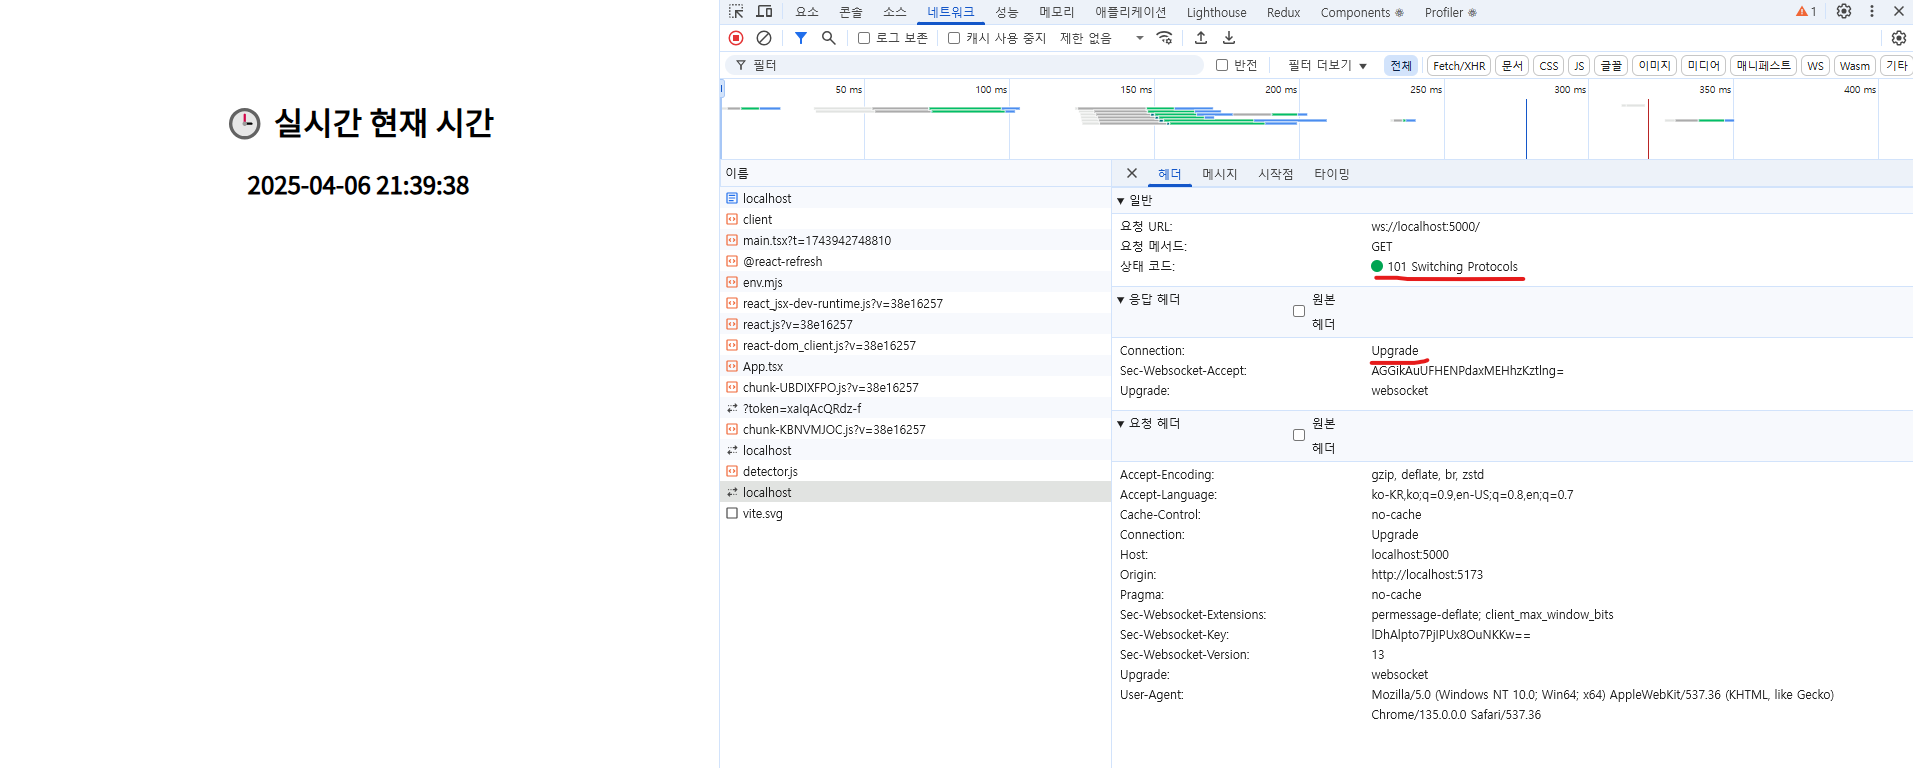
Task: Select the ?token=xaIqAcQRdz-f websocket row
Action: (x=915, y=408)
